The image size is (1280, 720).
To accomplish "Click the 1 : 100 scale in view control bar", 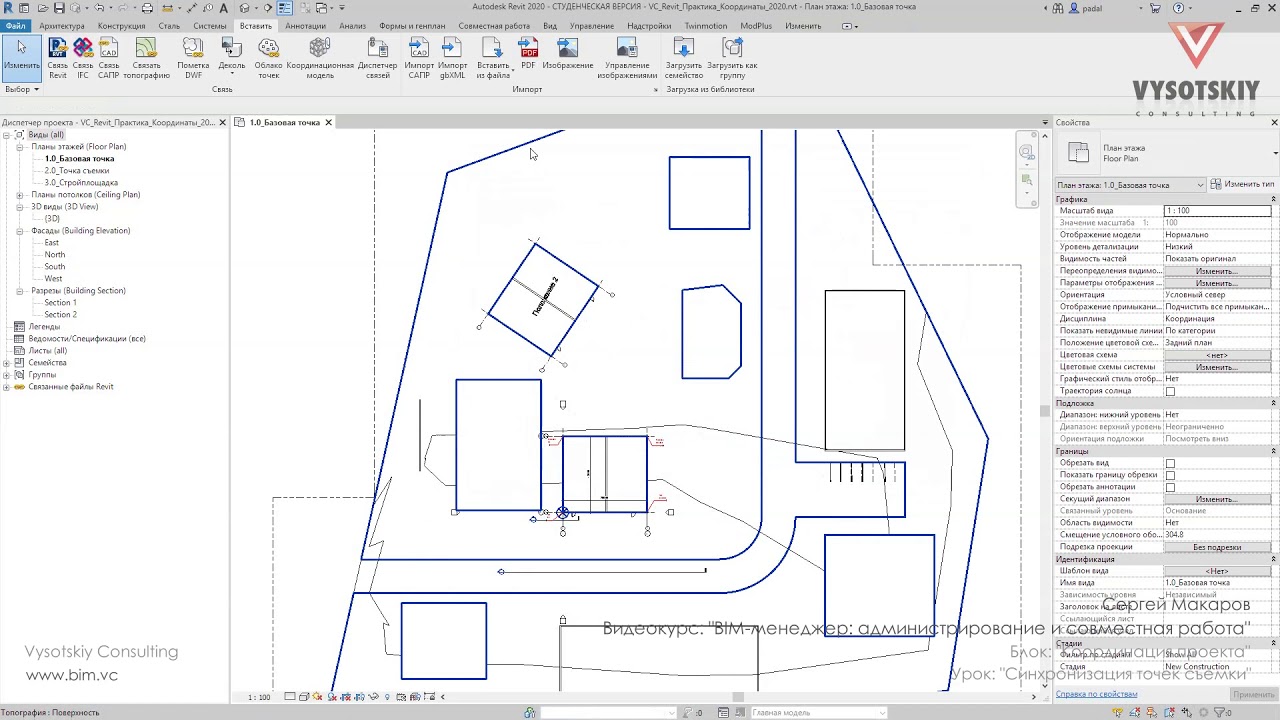I will coord(259,696).
